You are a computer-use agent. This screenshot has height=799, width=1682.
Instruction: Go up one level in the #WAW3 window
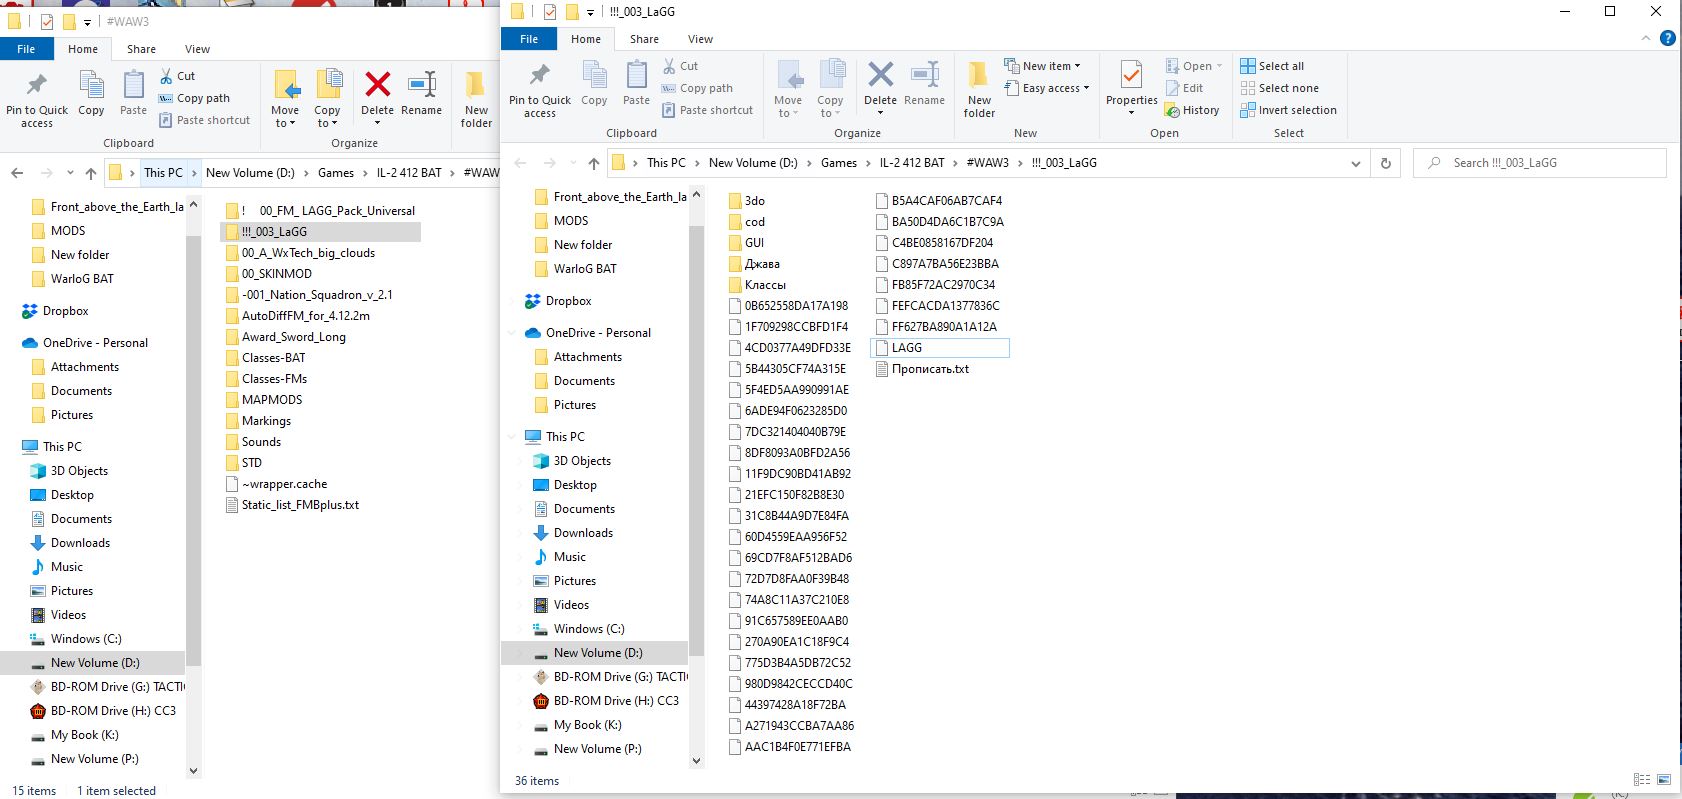(91, 173)
